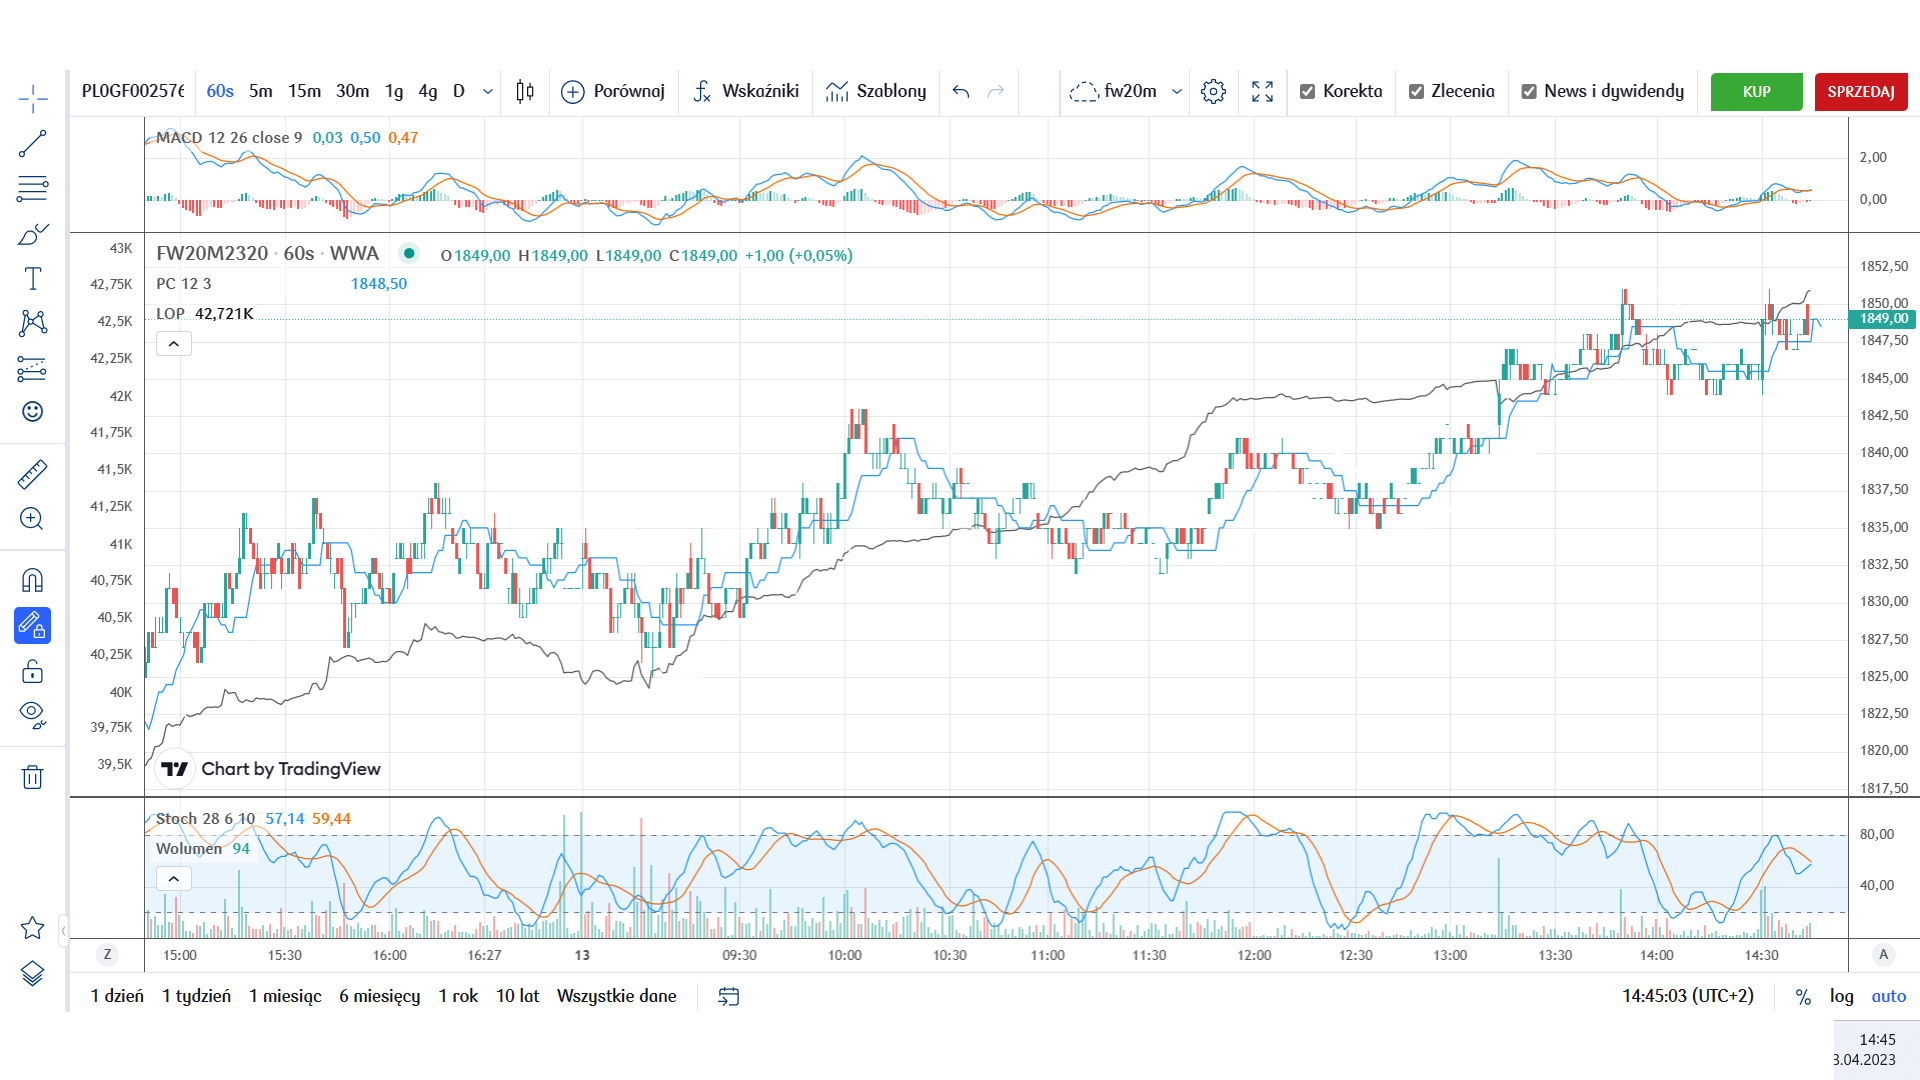The height and width of the screenshot is (1080, 1920).
Task: Click the trash remove drawings icon
Action: point(32,777)
